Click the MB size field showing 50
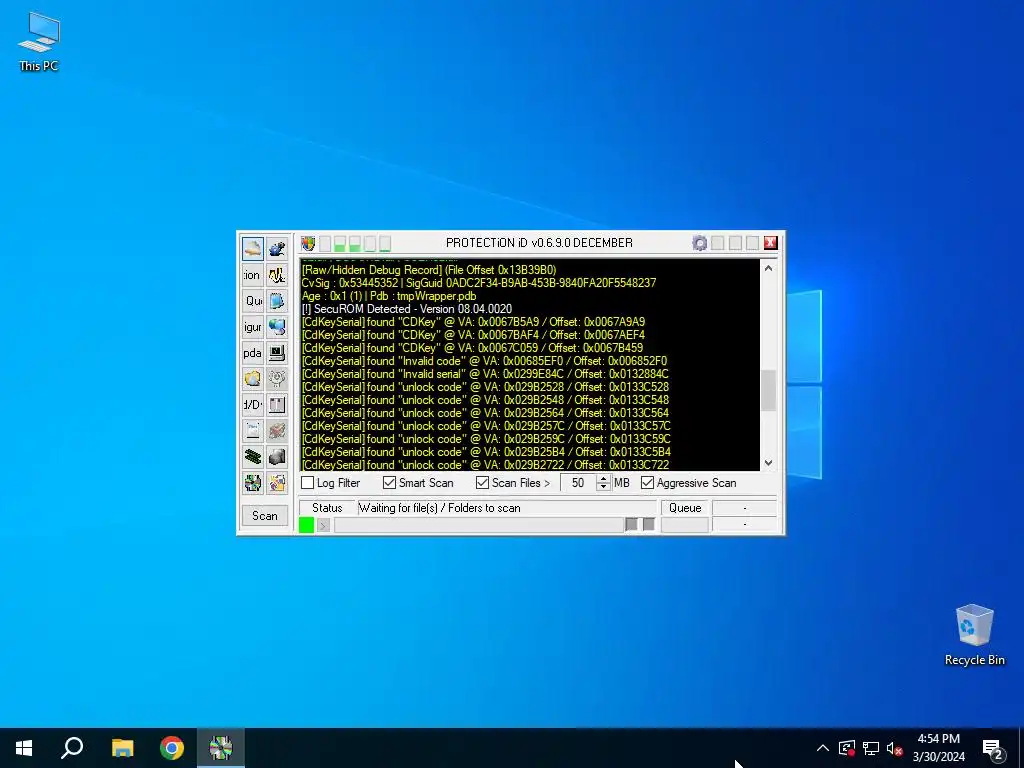Image resolution: width=1024 pixels, height=768 pixels. click(x=579, y=483)
